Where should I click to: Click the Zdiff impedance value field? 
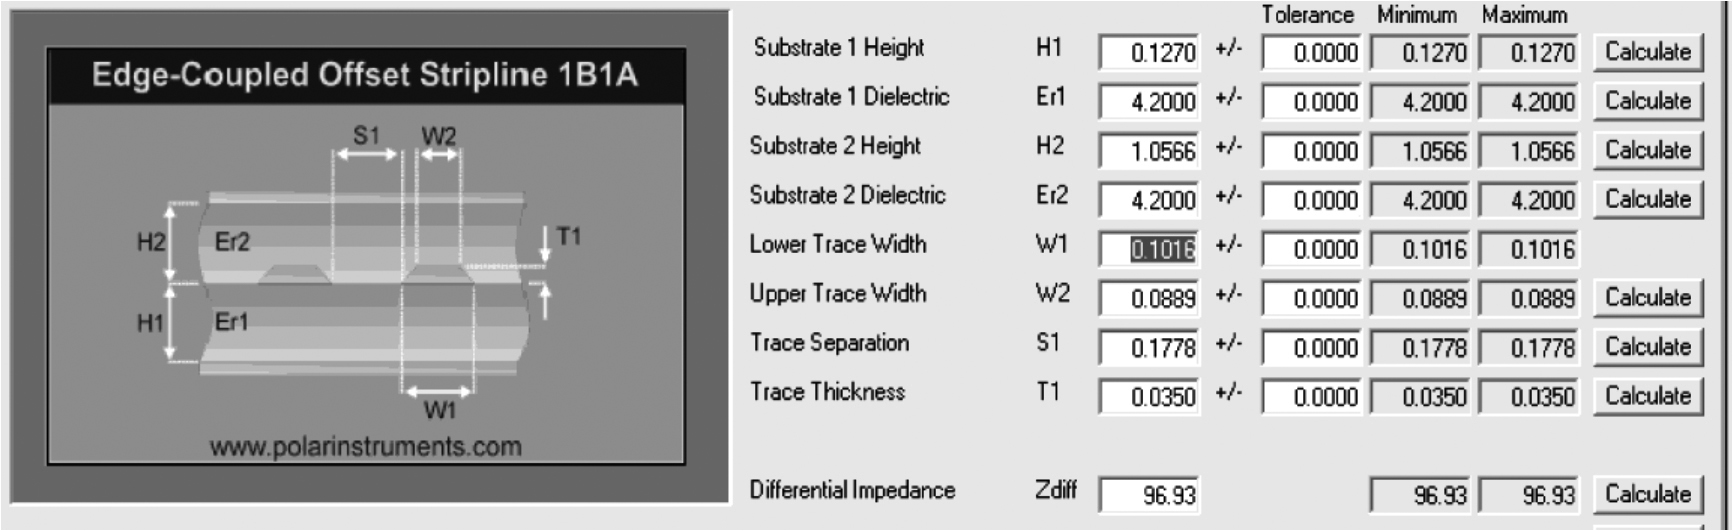1149,495
